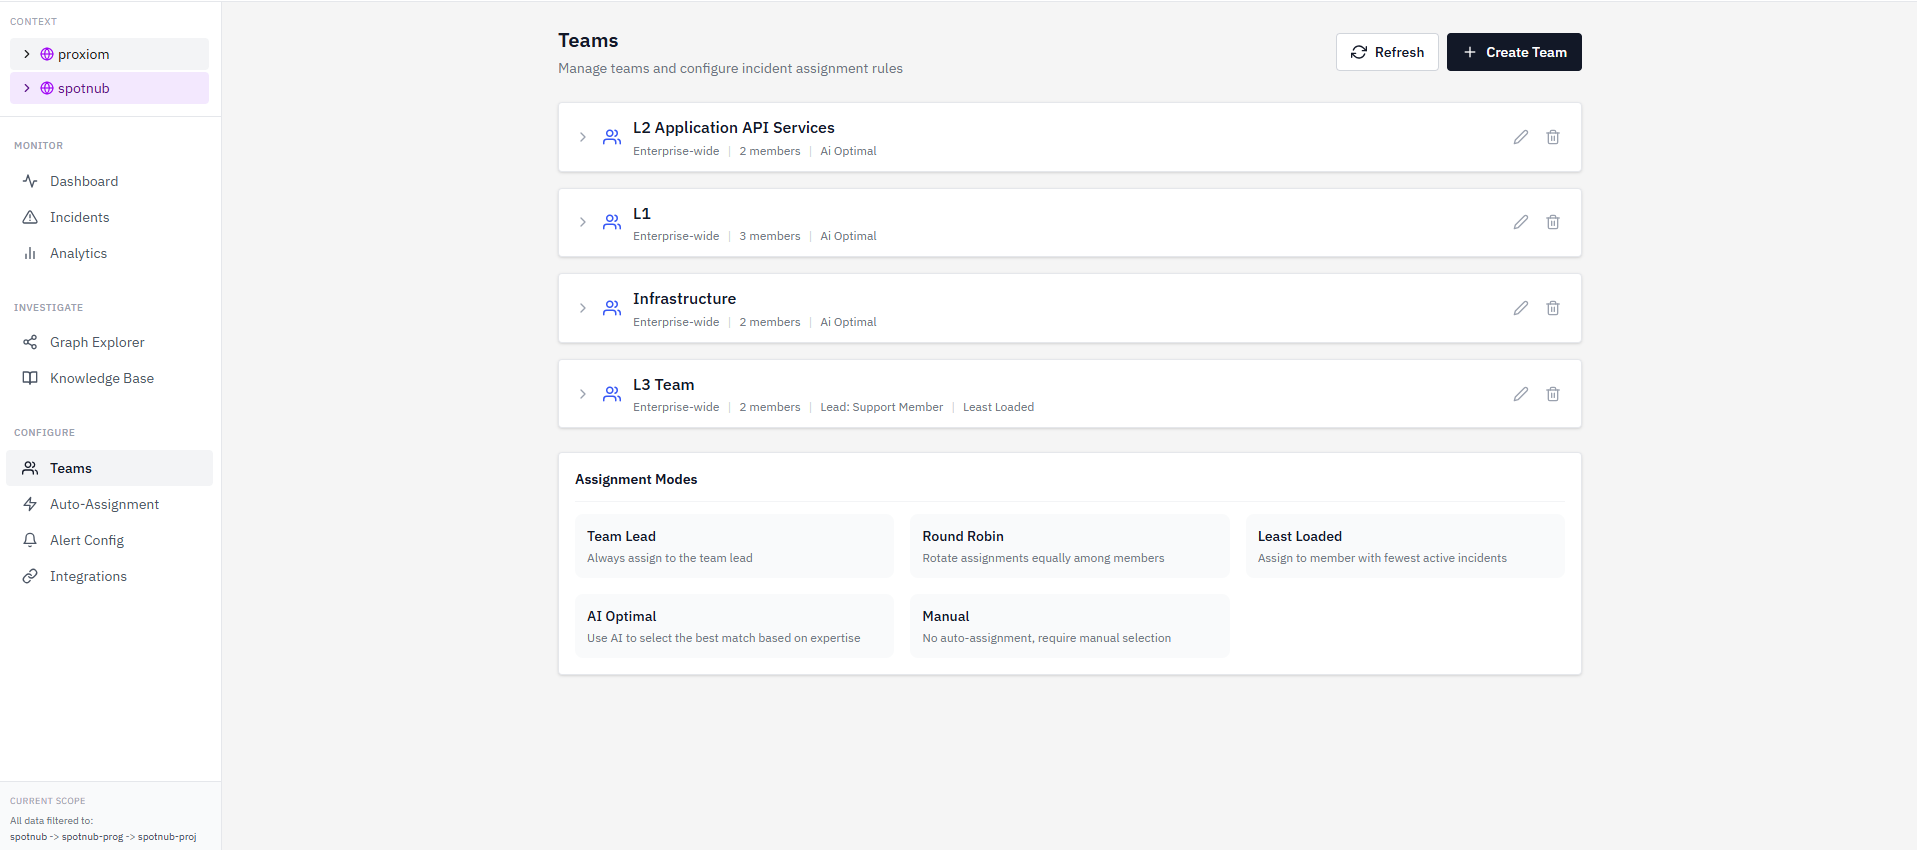Screen dimensions: 1917x850
Task: Open the Dashboard page
Action: (84, 181)
